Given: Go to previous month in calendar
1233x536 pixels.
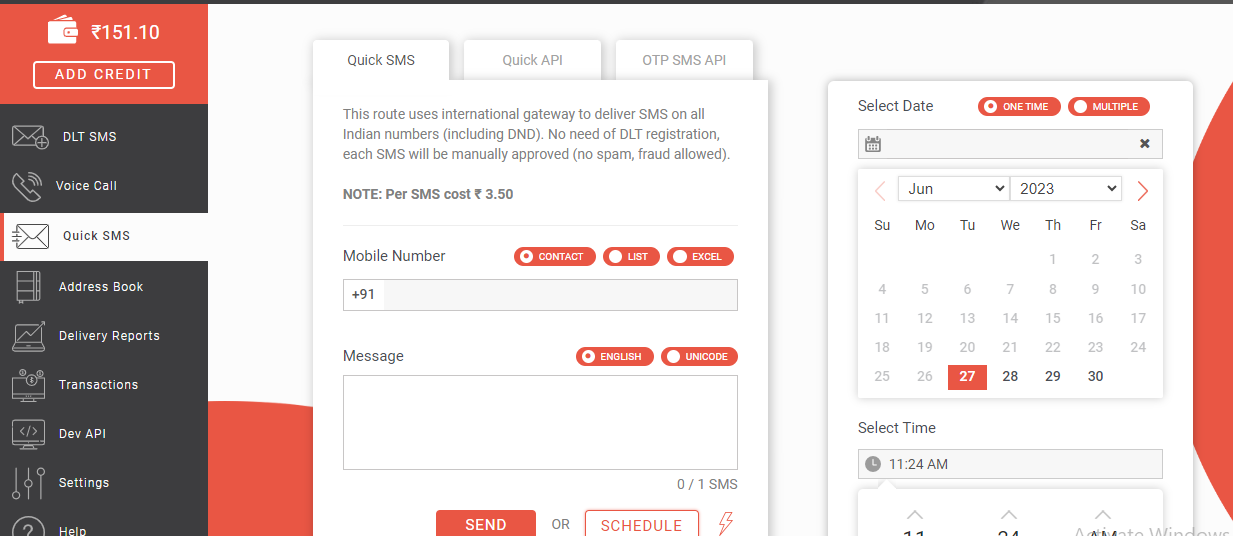Looking at the screenshot, I should 880,190.
